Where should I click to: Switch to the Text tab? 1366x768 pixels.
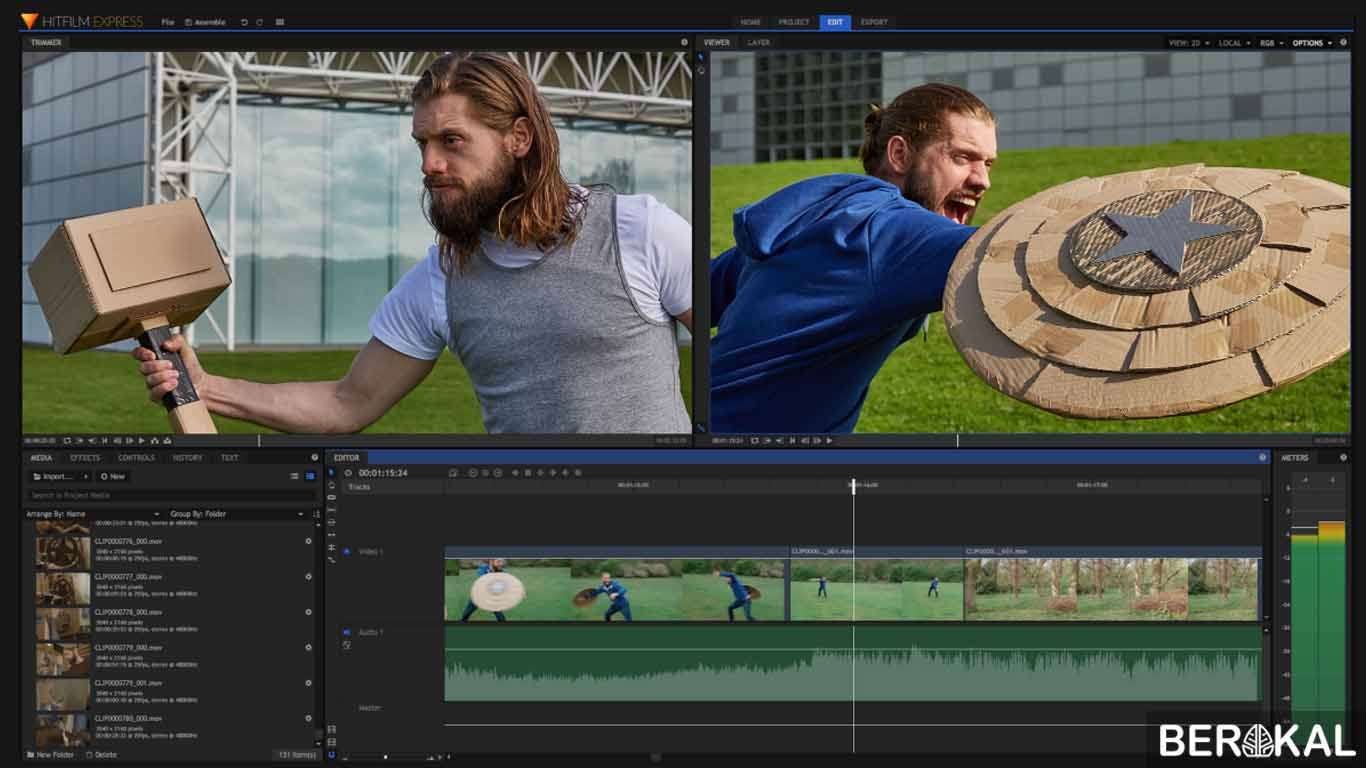click(x=229, y=458)
